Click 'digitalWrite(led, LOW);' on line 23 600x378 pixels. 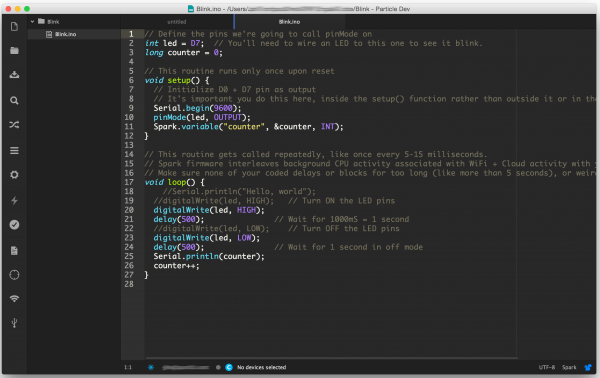(207, 238)
